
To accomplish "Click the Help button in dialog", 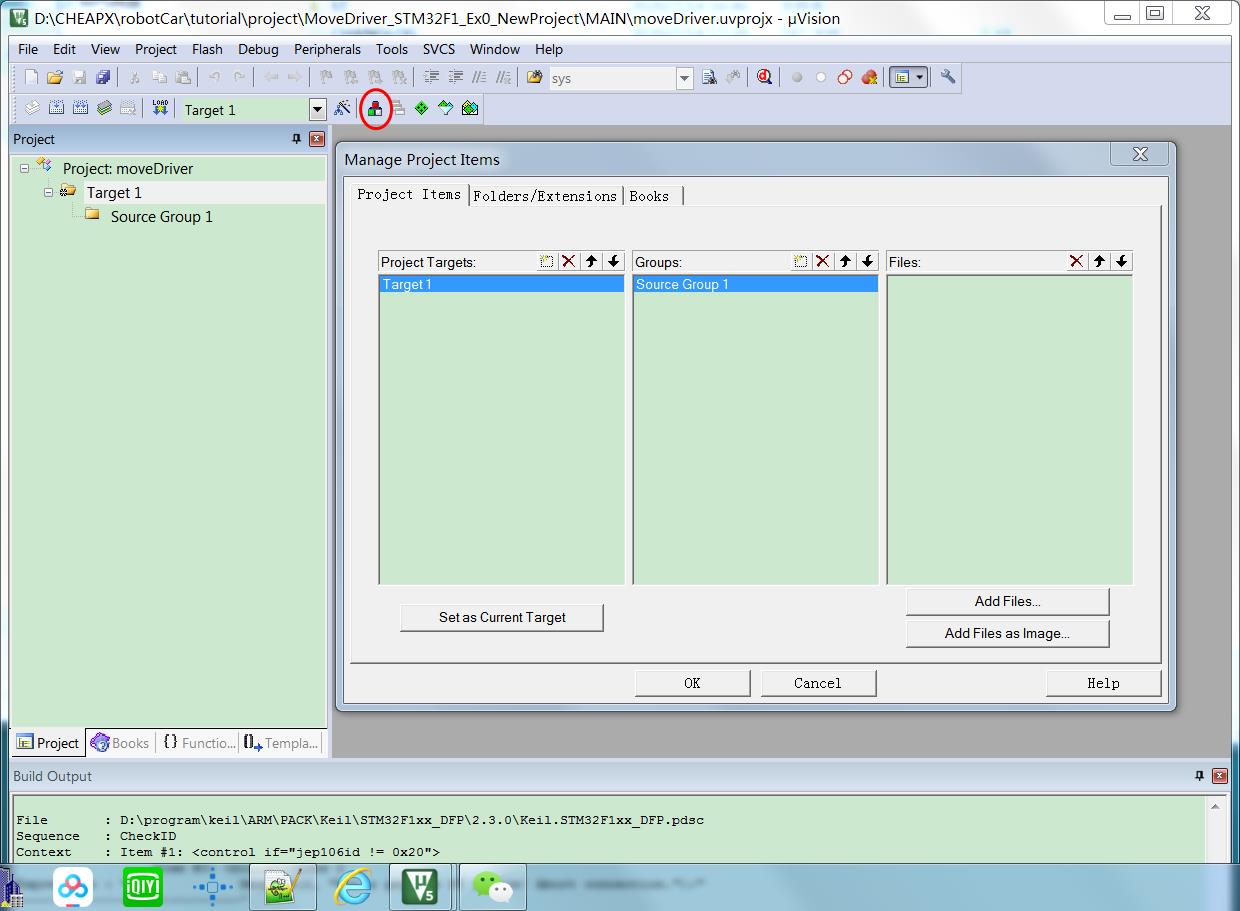I will (x=1103, y=683).
